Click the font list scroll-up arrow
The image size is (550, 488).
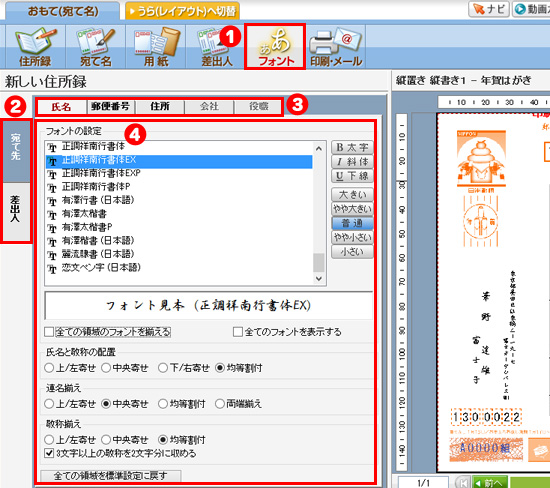(x=319, y=149)
